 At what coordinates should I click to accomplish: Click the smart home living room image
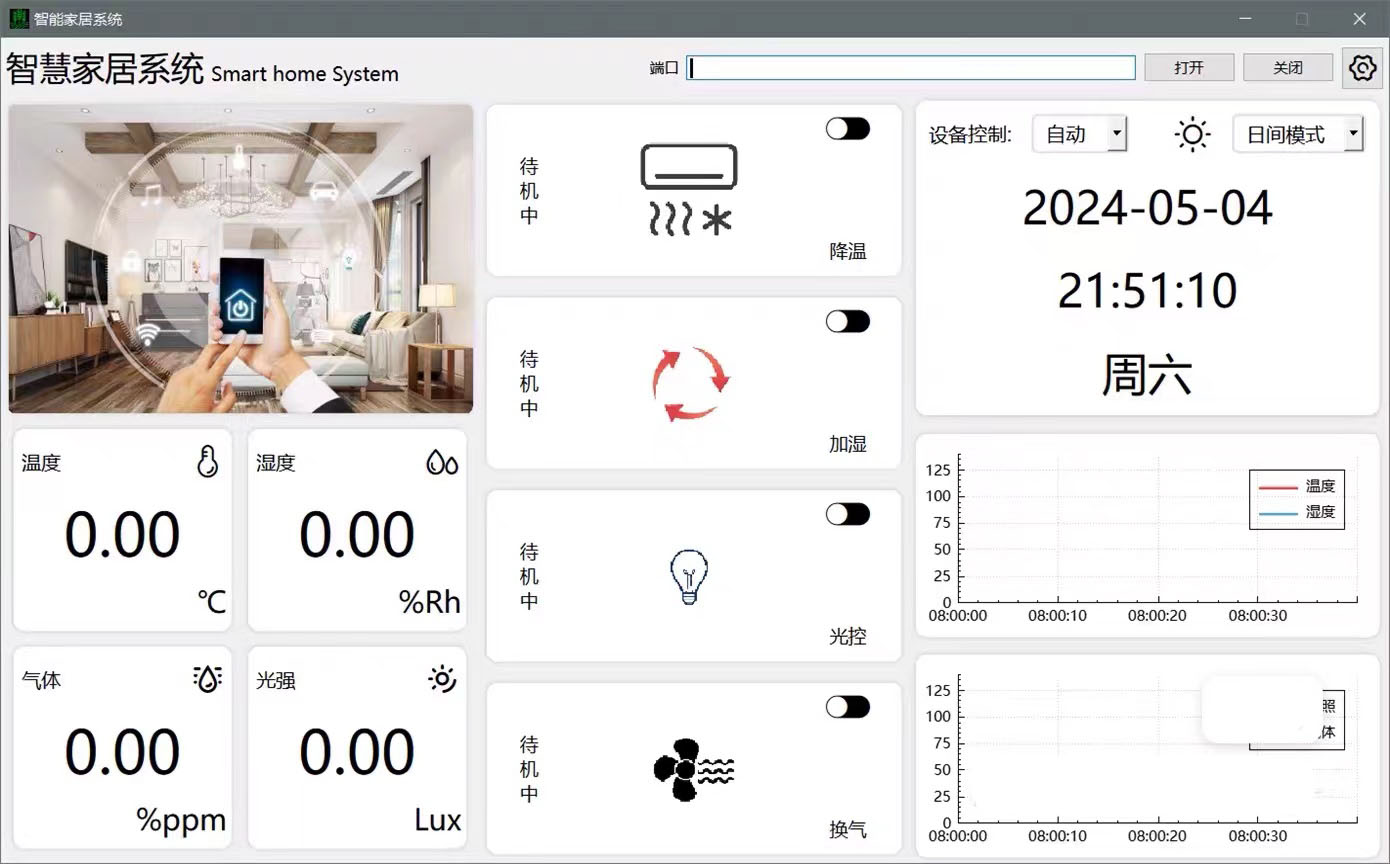coord(241,258)
